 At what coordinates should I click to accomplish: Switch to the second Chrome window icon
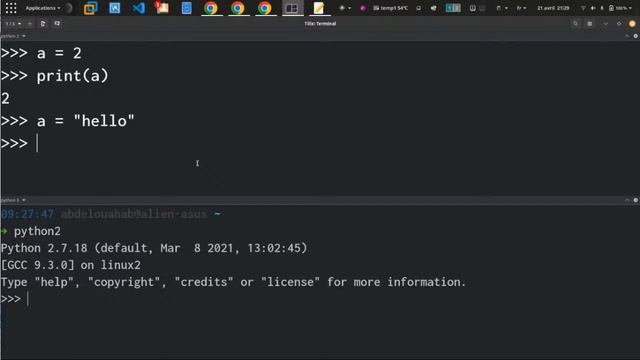[238, 8]
